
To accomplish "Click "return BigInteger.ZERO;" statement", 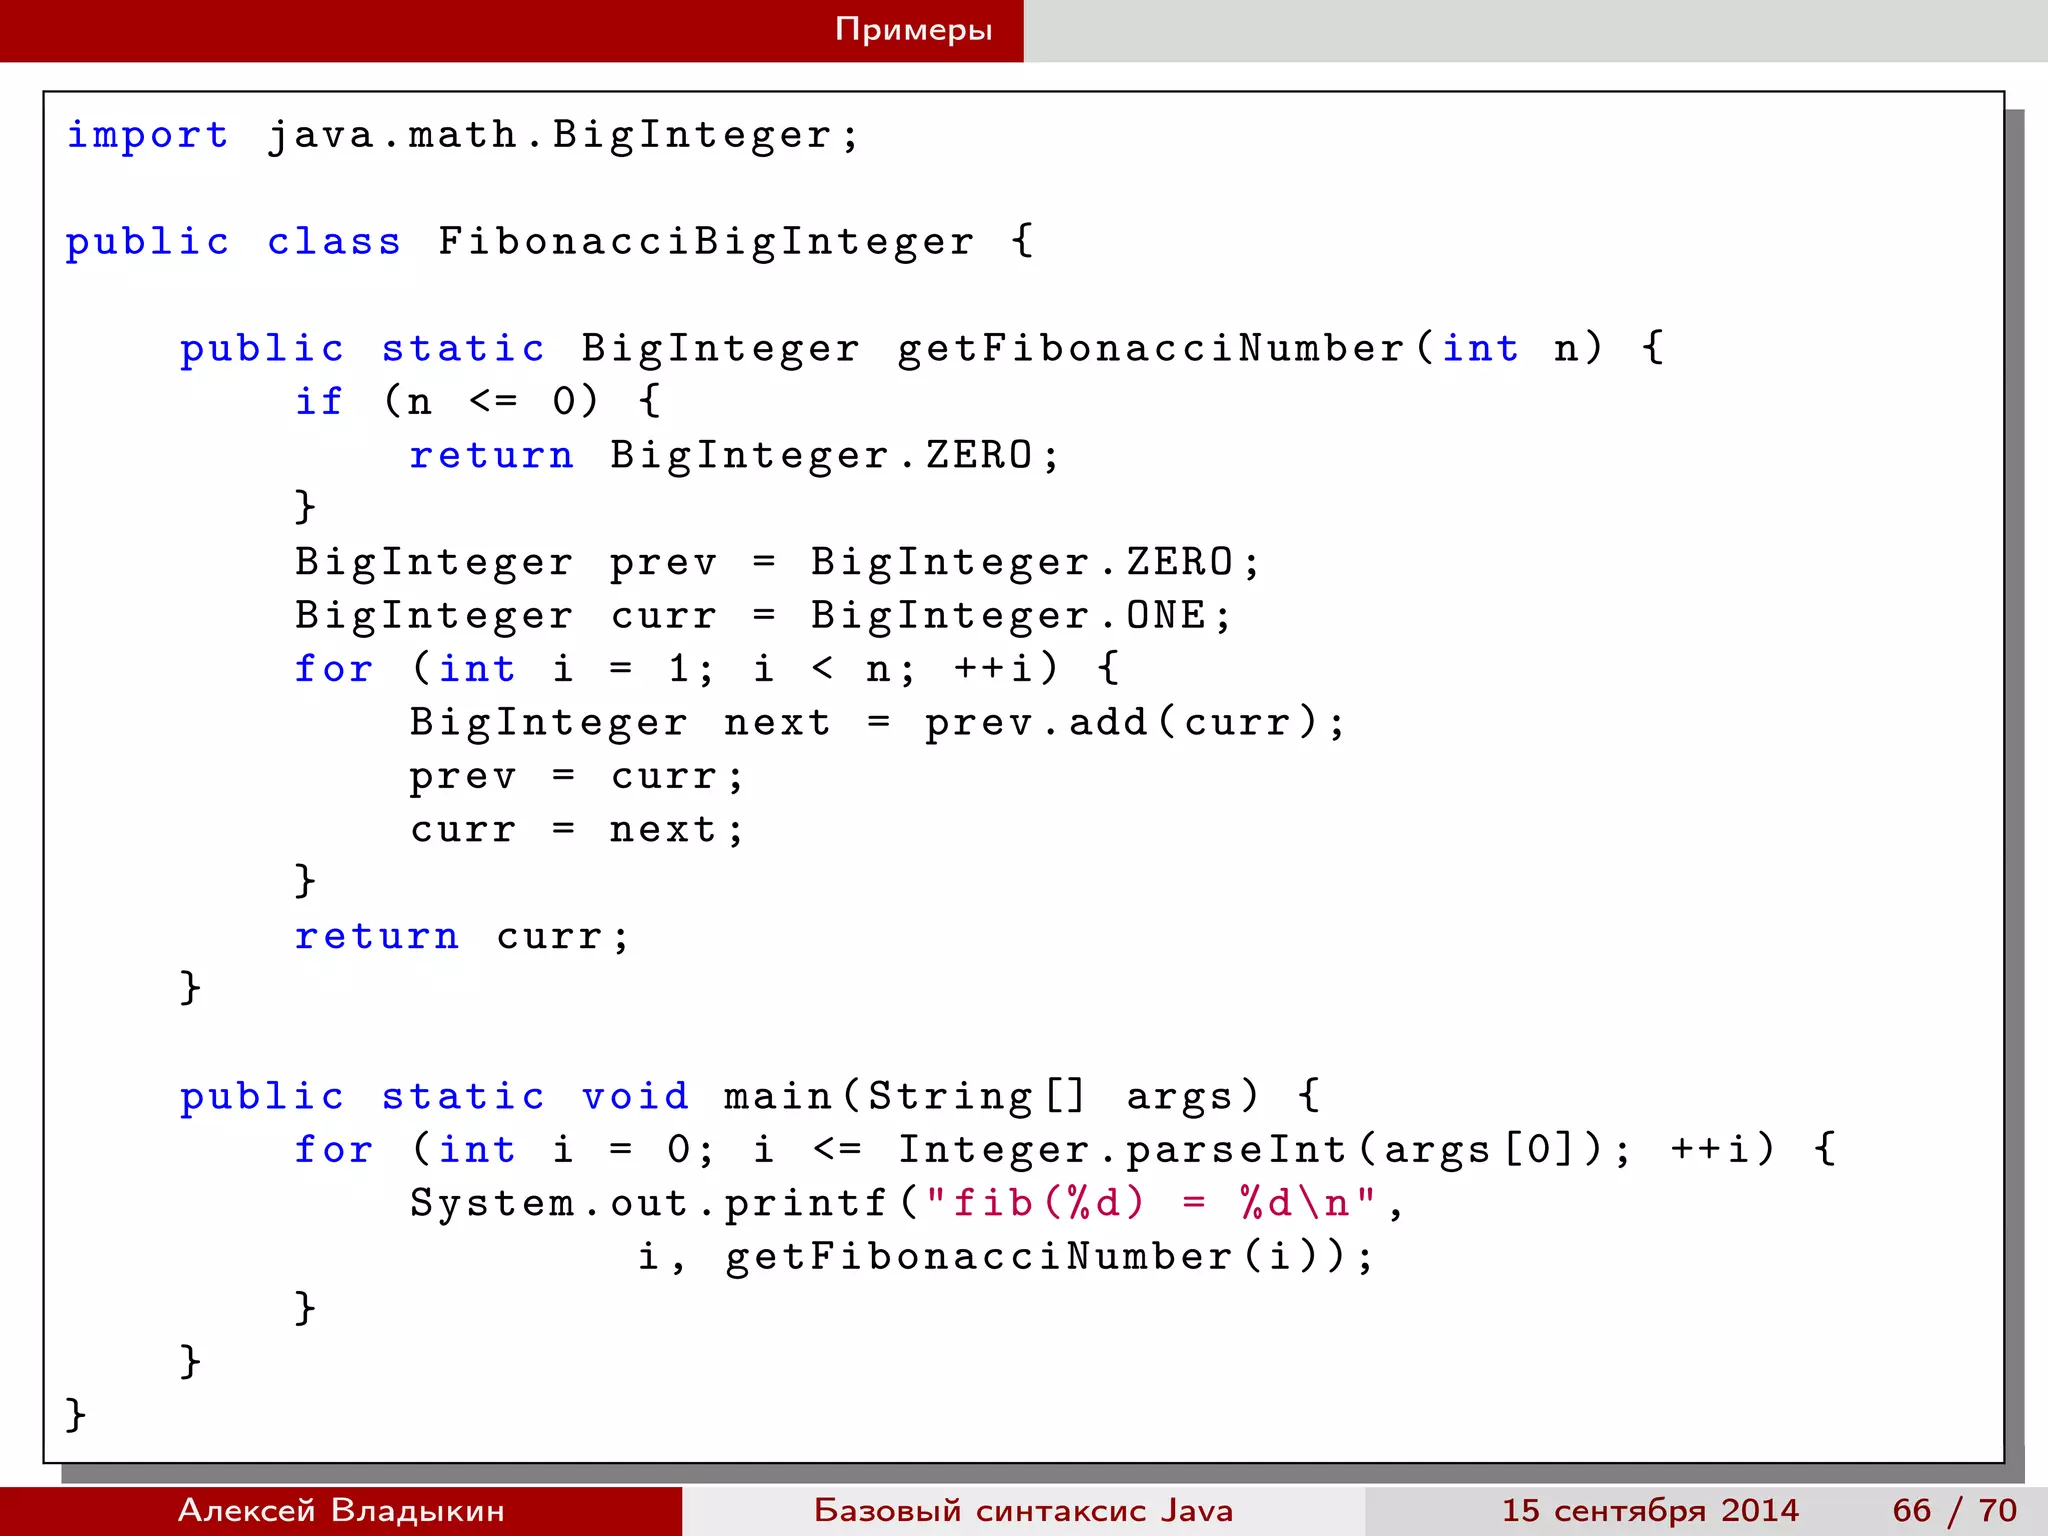I will click(x=734, y=455).
